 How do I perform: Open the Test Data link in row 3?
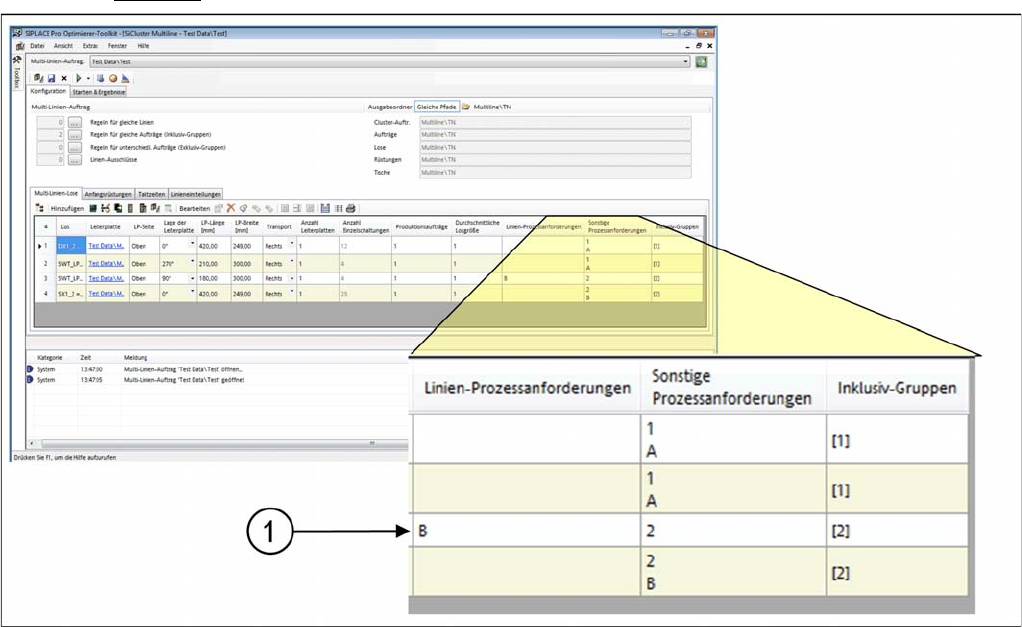(106, 278)
